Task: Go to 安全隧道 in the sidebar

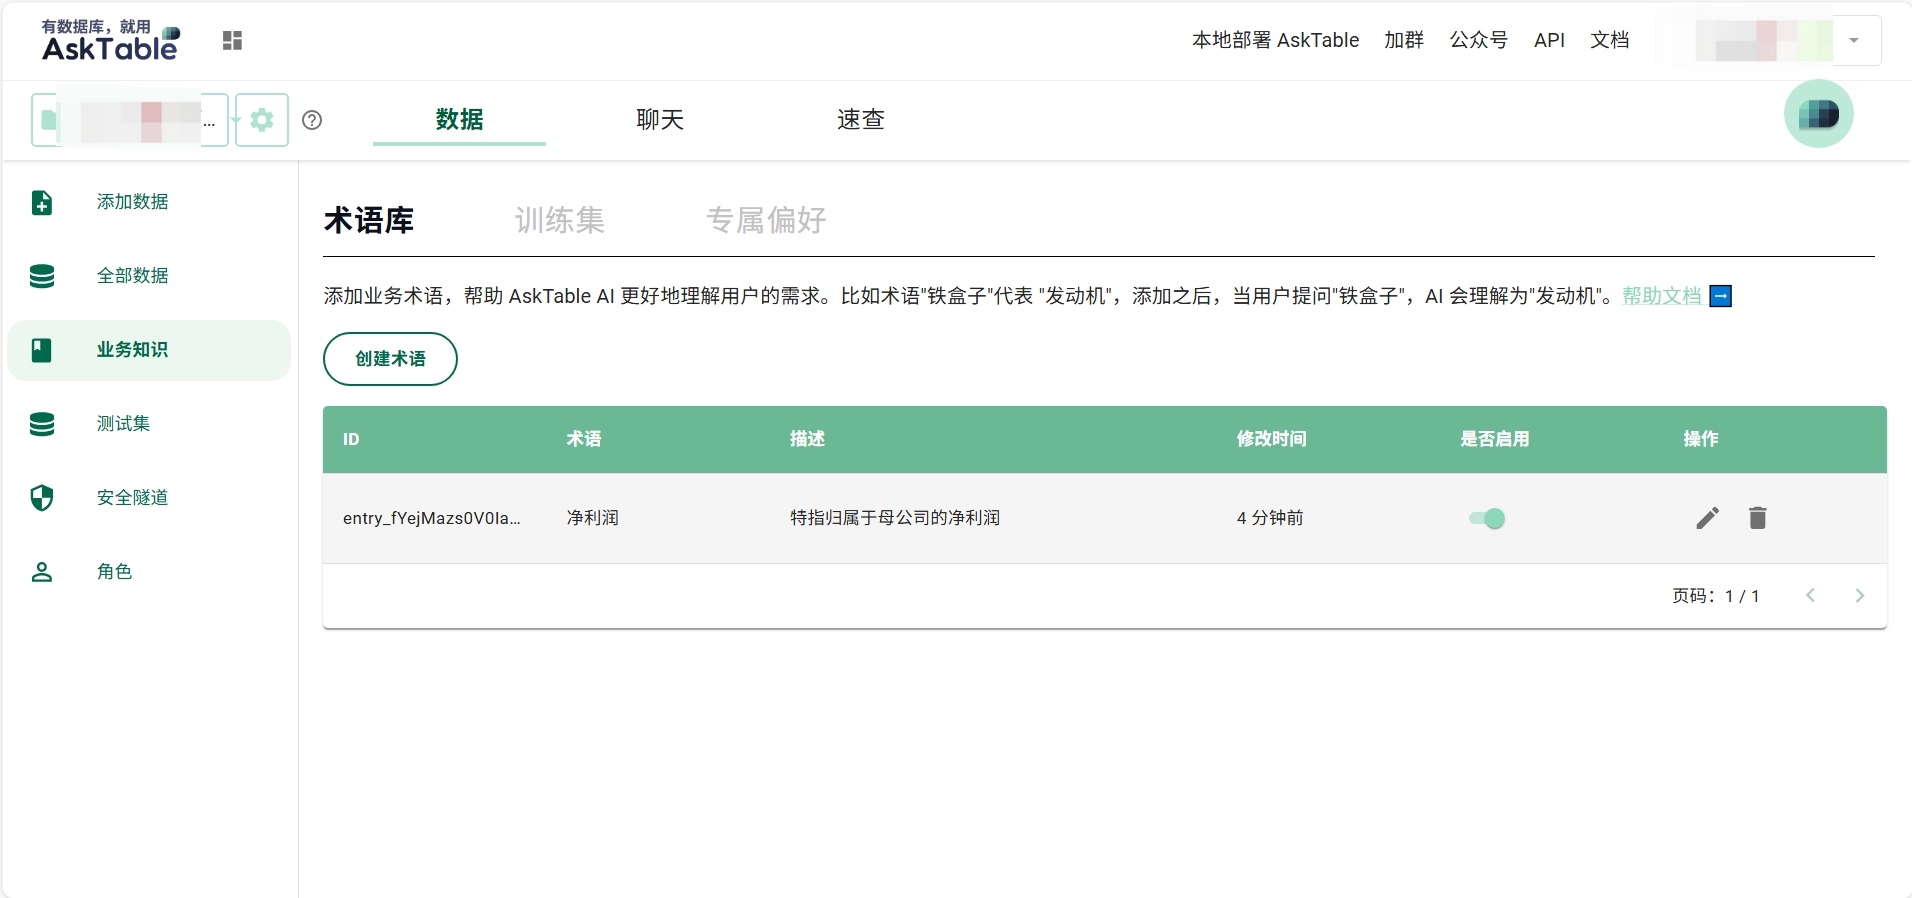Action: (132, 498)
